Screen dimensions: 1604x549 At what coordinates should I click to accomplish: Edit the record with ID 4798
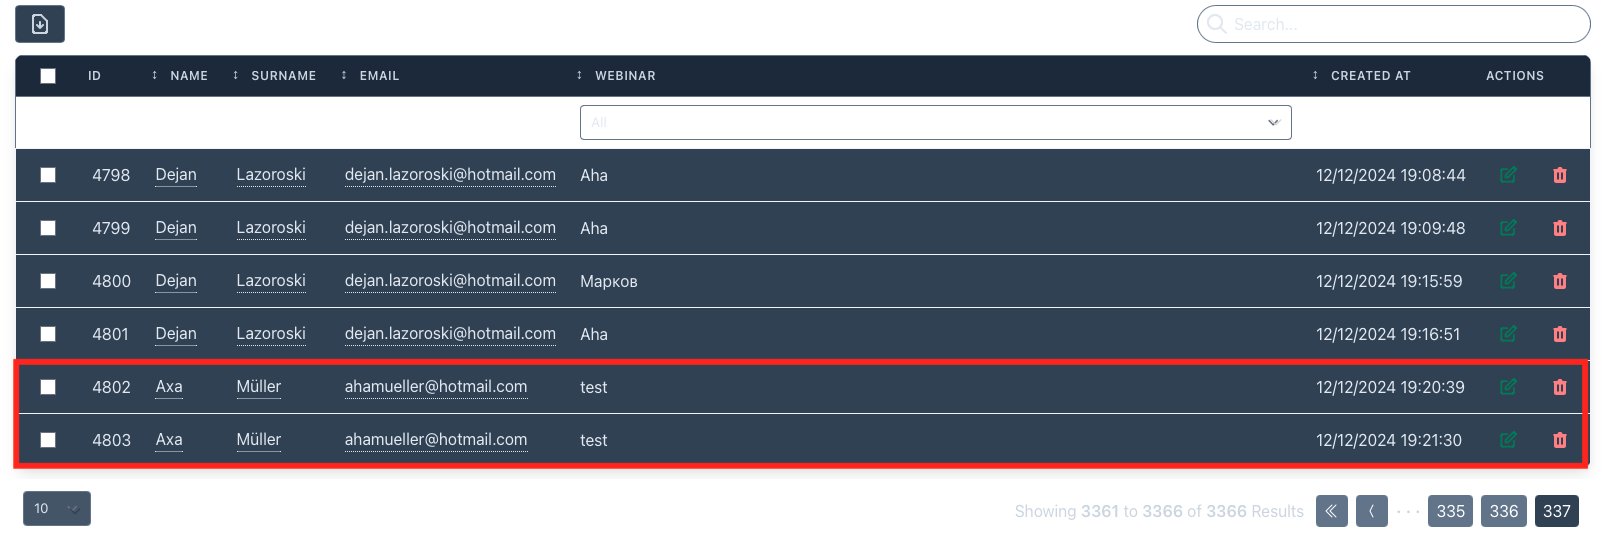tap(1508, 175)
